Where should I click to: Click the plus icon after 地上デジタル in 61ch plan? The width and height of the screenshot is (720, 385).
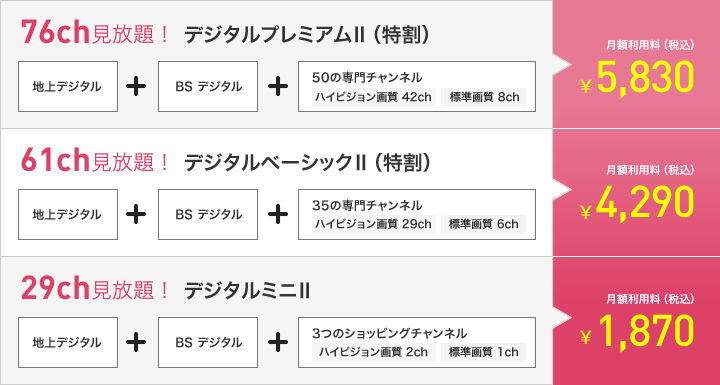[x=136, y=215]
